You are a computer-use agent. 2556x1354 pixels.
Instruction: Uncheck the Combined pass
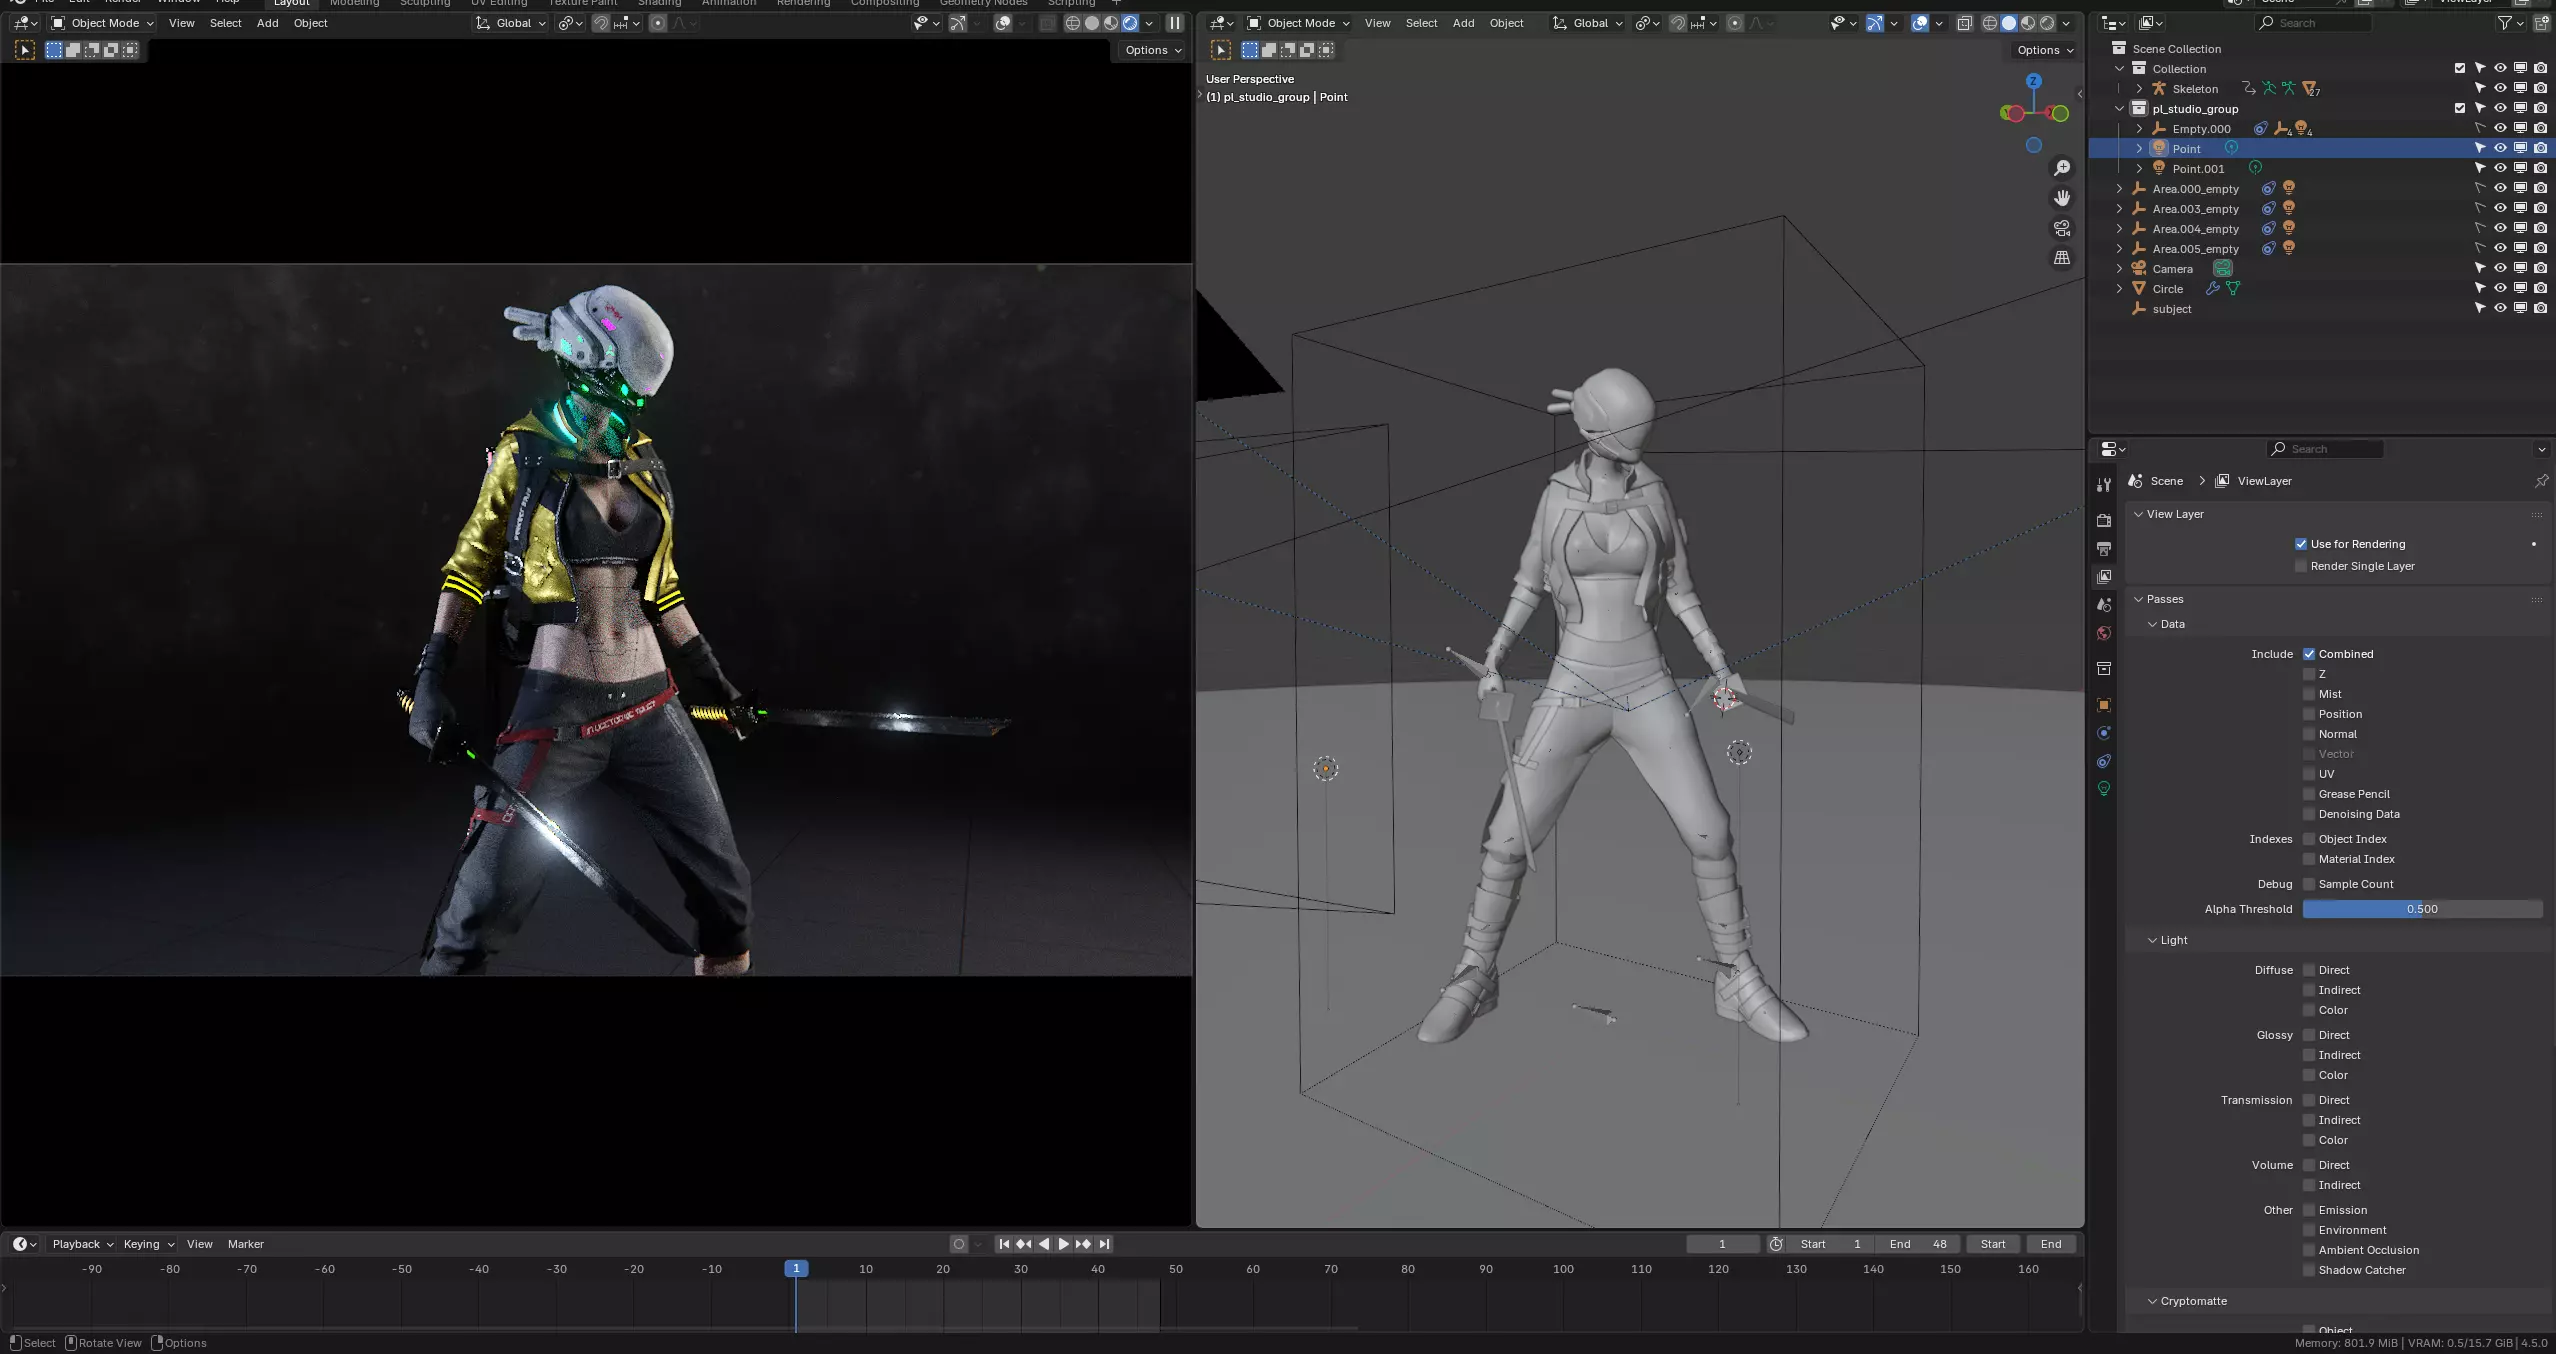[2309, 654]
